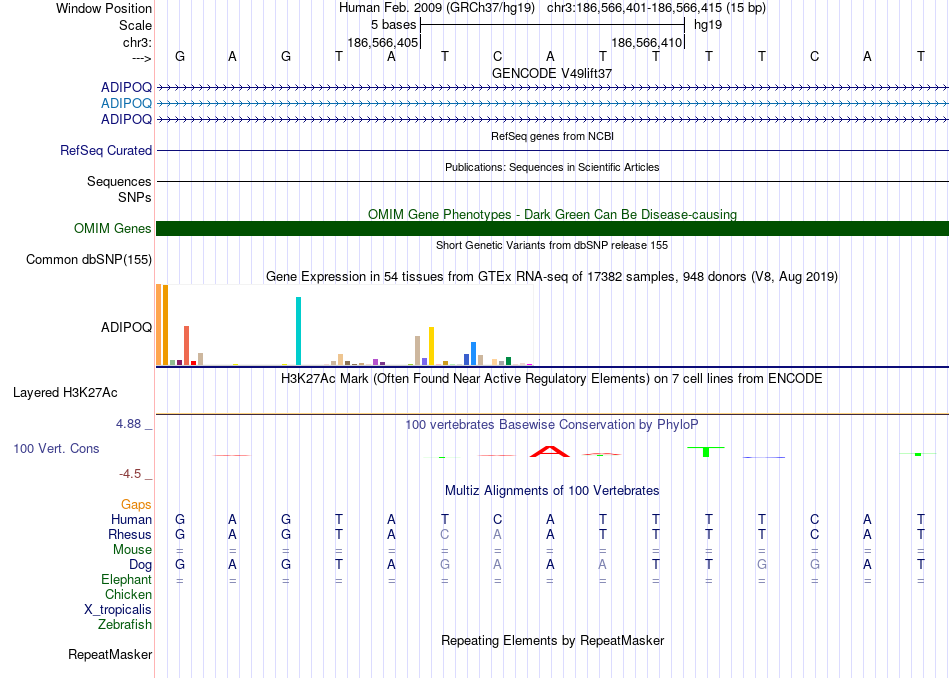Click the Scale label in the ruler
The image size is (950, 678).
[135, 25]
